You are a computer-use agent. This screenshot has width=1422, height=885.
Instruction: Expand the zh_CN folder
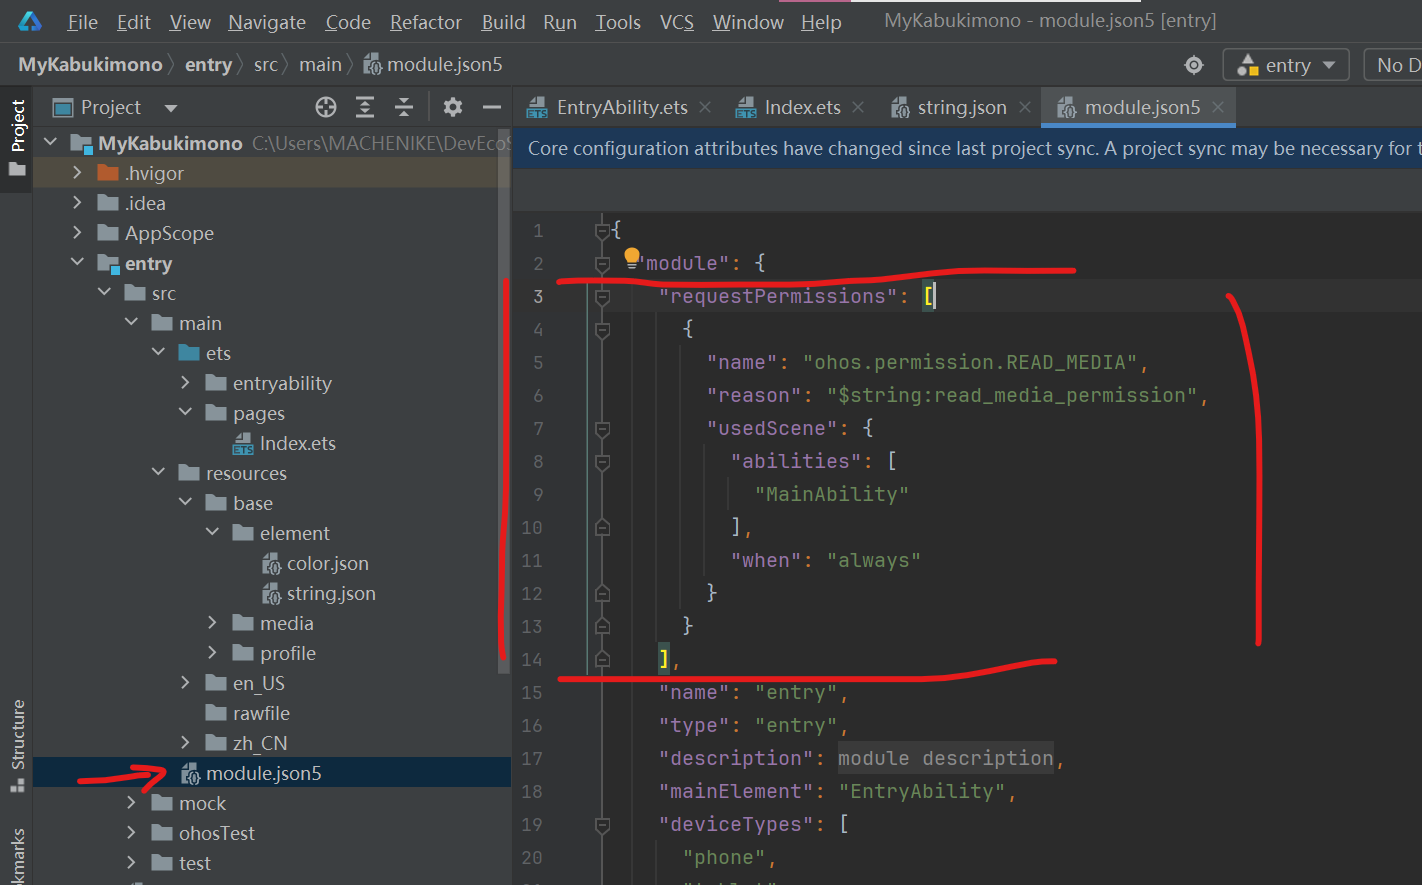(x=186, y=743)
